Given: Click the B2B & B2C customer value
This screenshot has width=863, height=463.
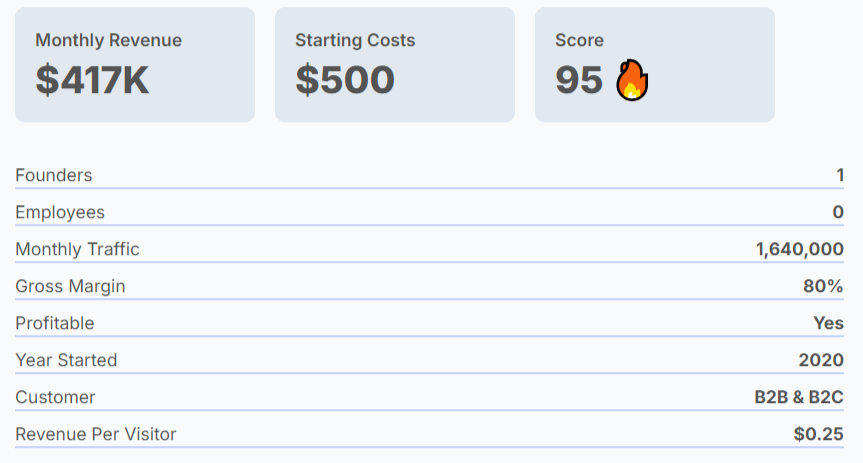Looking at the screenshot, I should point(799,397).
